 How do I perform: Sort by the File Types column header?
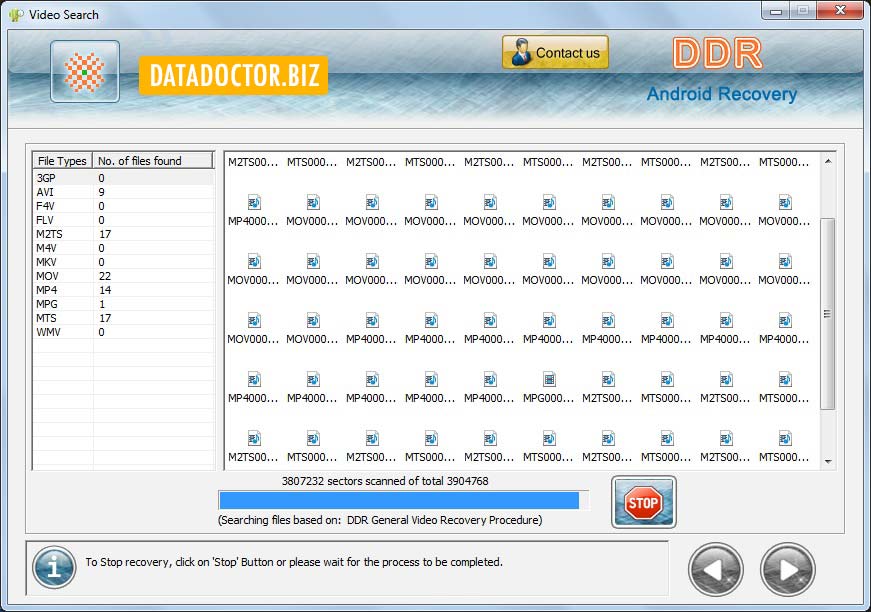[x=62, y=160]
